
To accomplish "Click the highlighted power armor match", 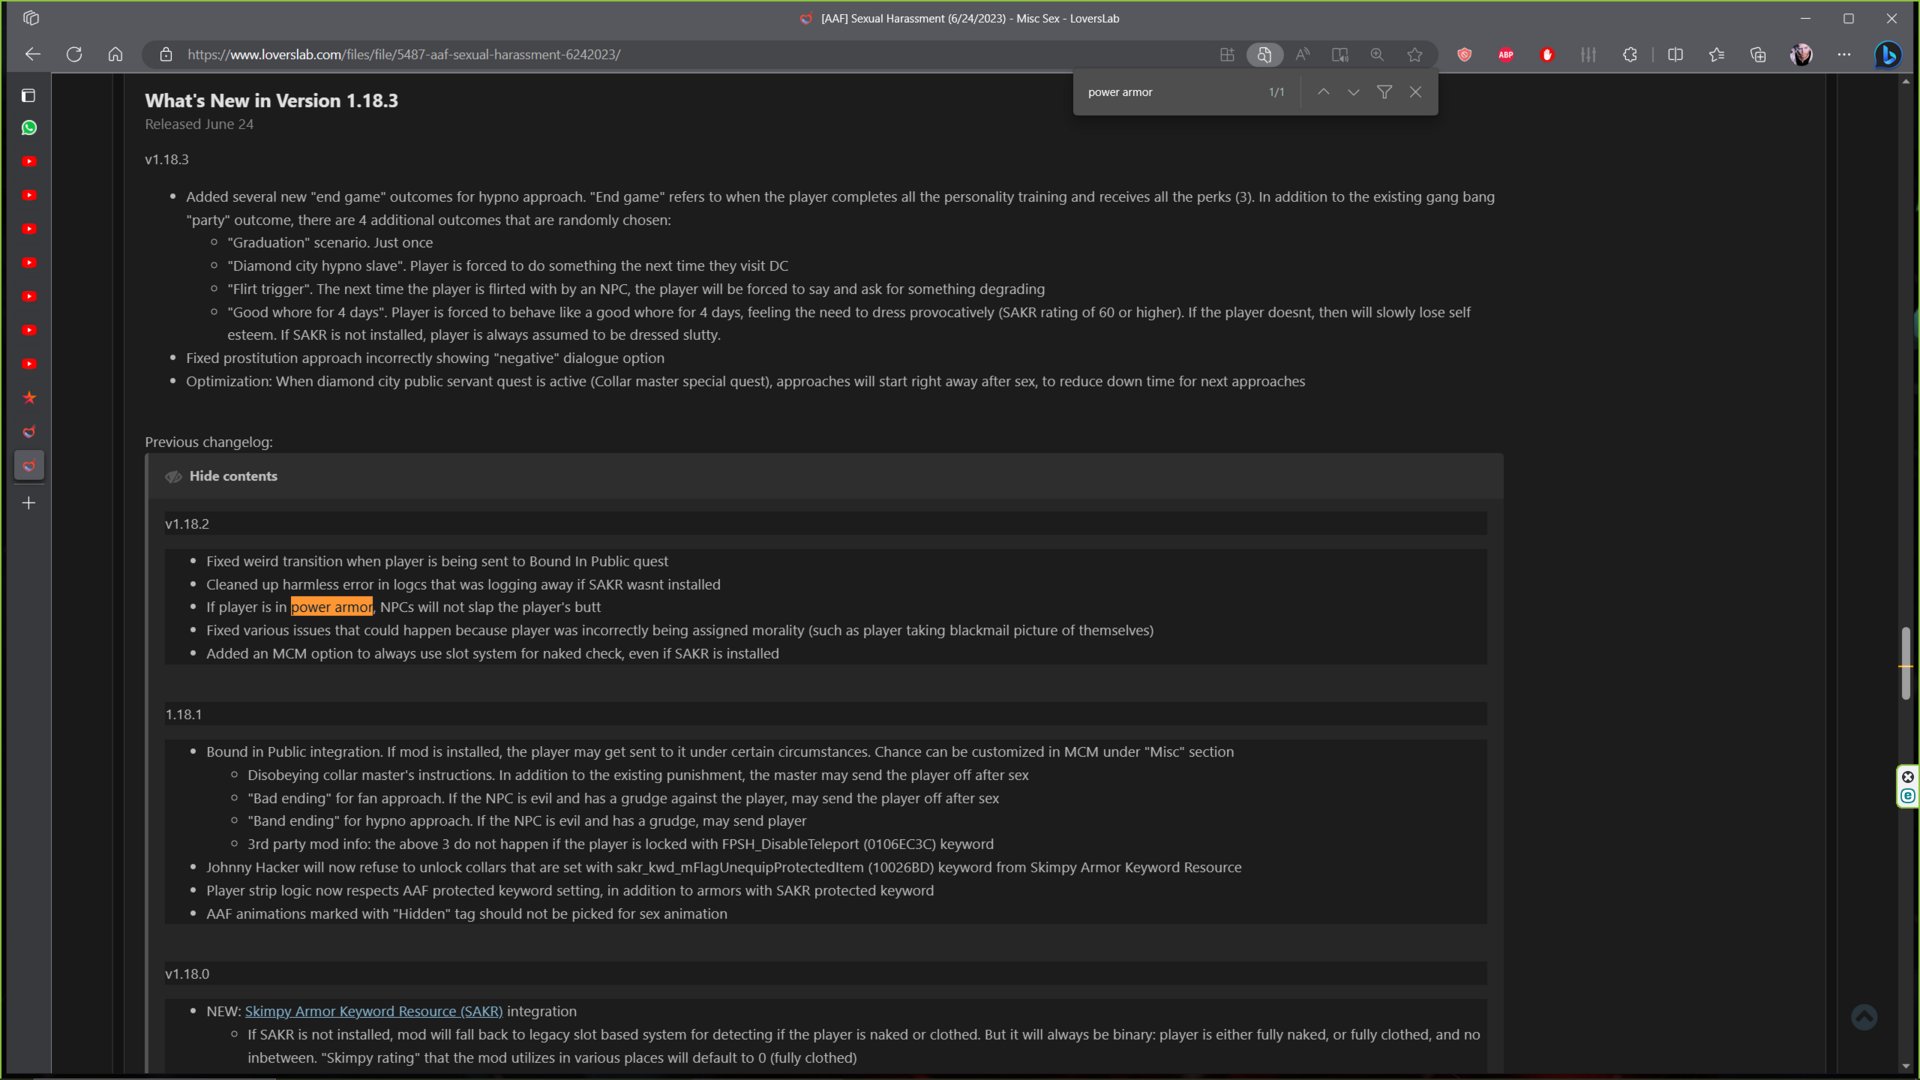I will (x=332, y=607).
